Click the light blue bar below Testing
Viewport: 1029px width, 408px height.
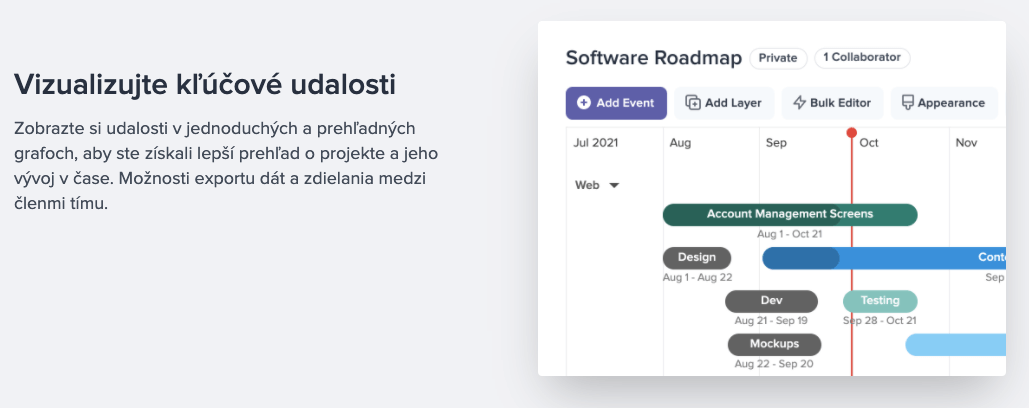tap(955, 345)
